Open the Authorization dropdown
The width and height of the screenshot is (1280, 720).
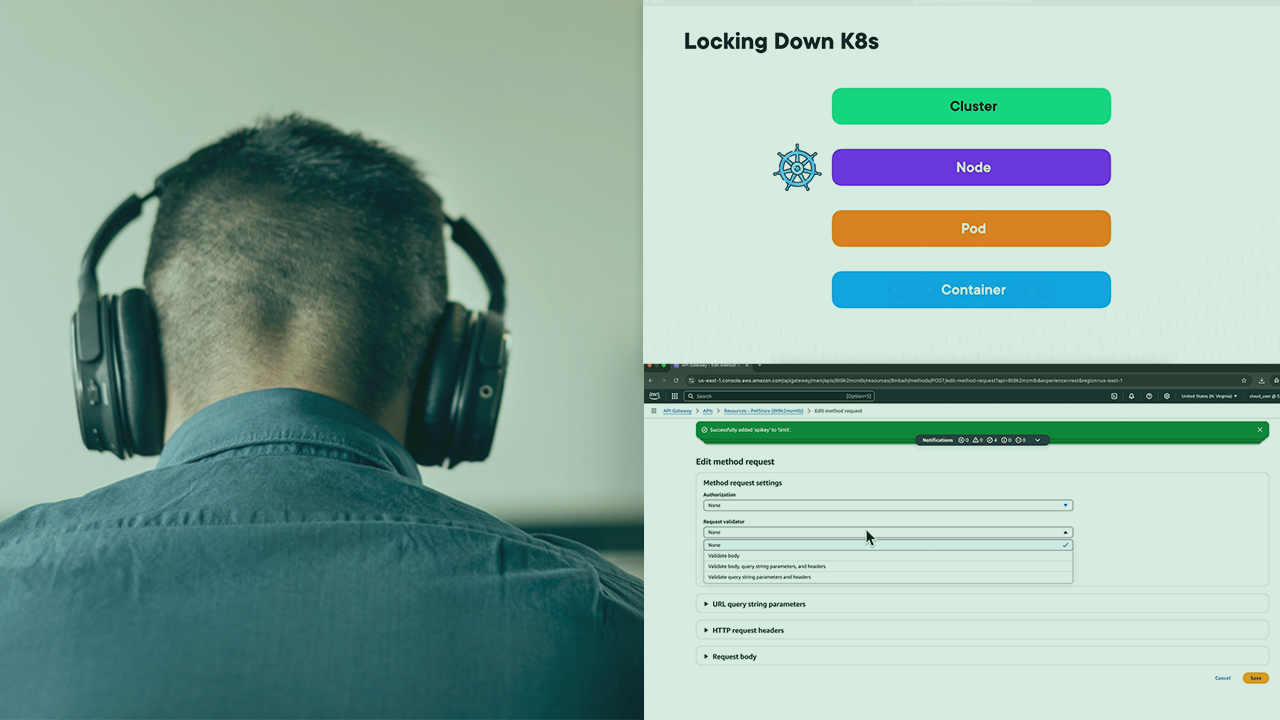pos(887,505)
